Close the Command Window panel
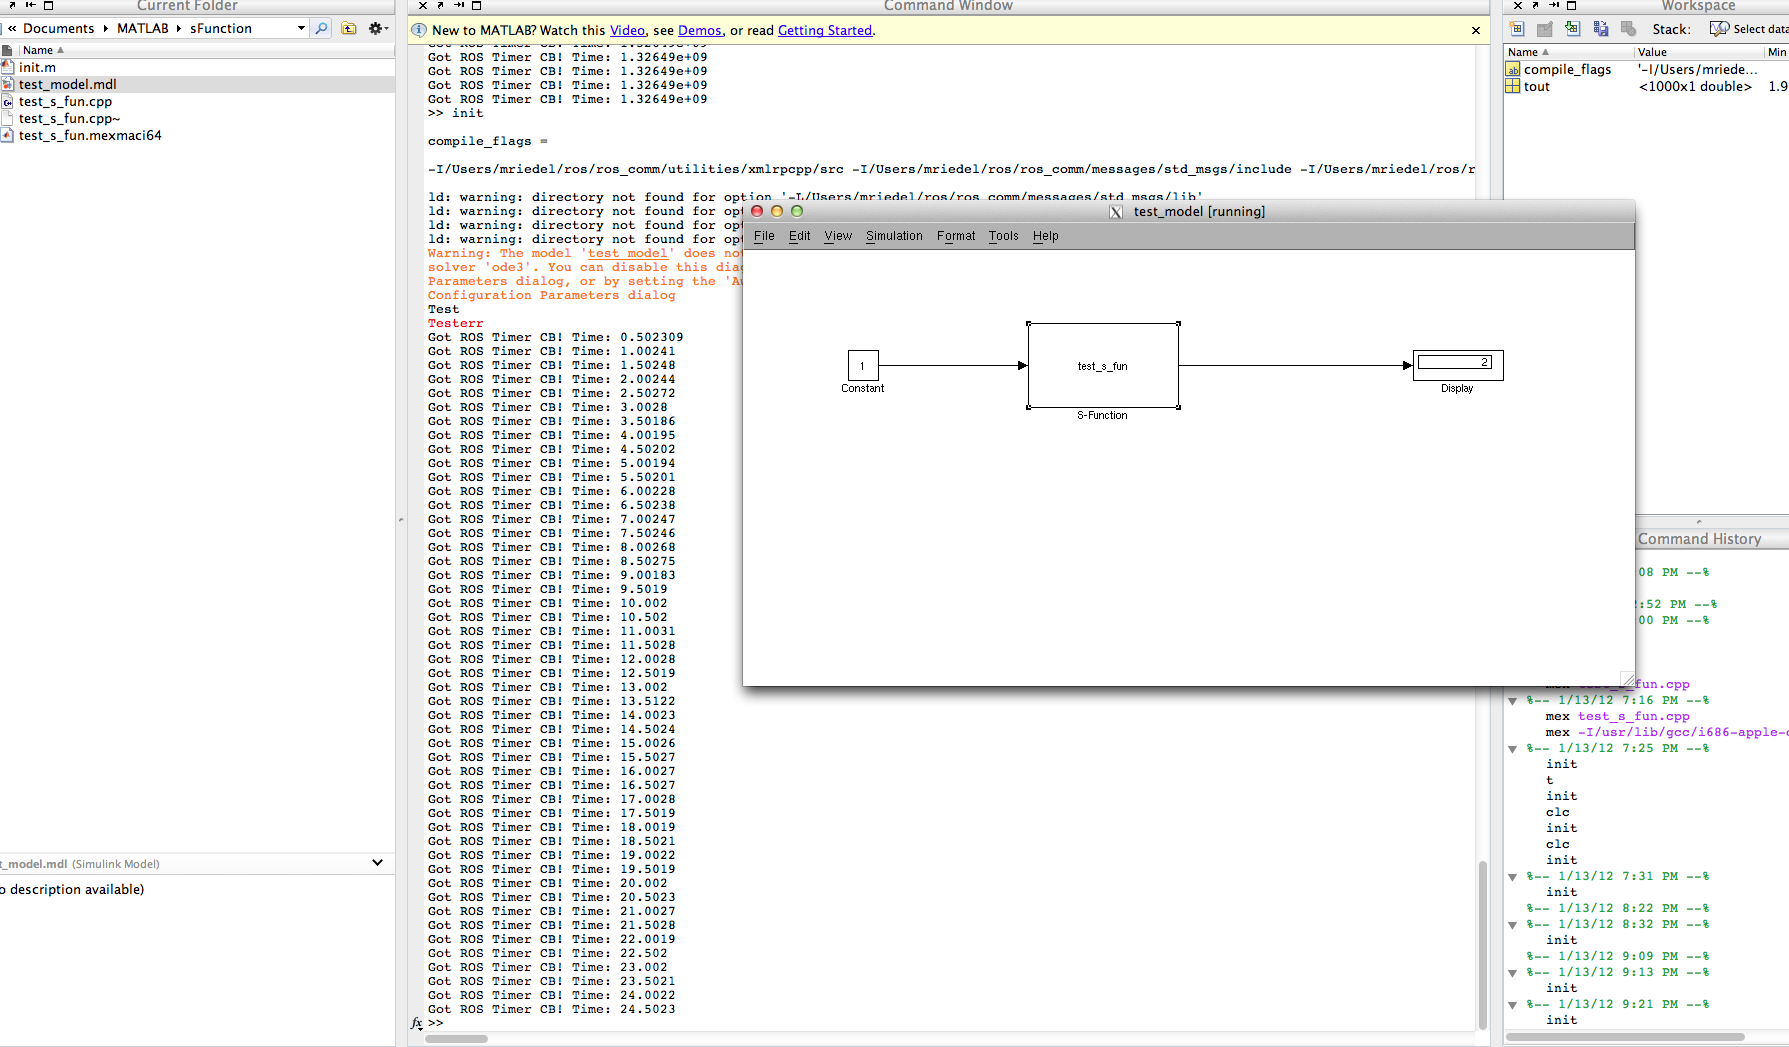Viewport: 1789px width, 1047px height. pos(423,5)
